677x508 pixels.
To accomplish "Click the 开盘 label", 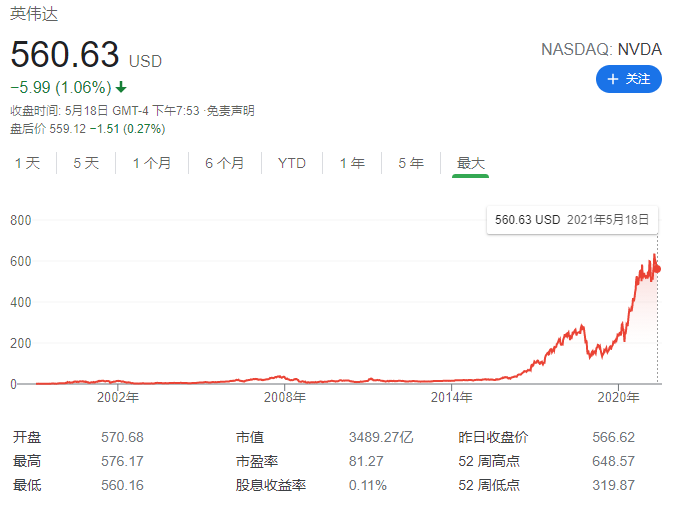I will tap(27, 437).
